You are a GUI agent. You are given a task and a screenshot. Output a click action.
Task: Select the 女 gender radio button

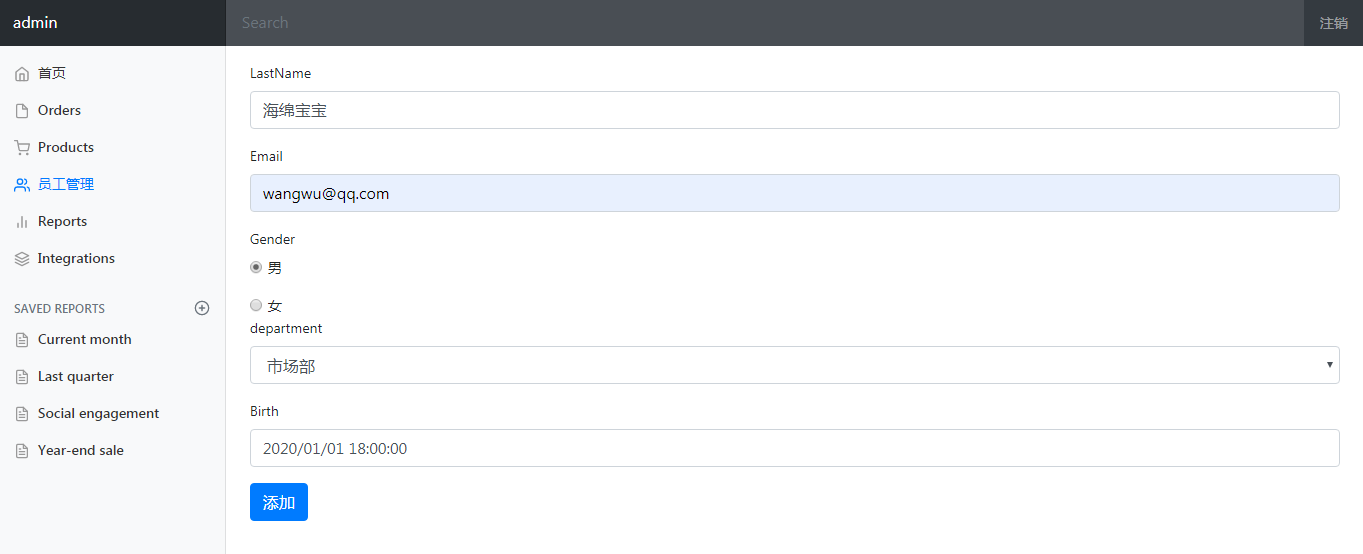(x=256, y=305)
